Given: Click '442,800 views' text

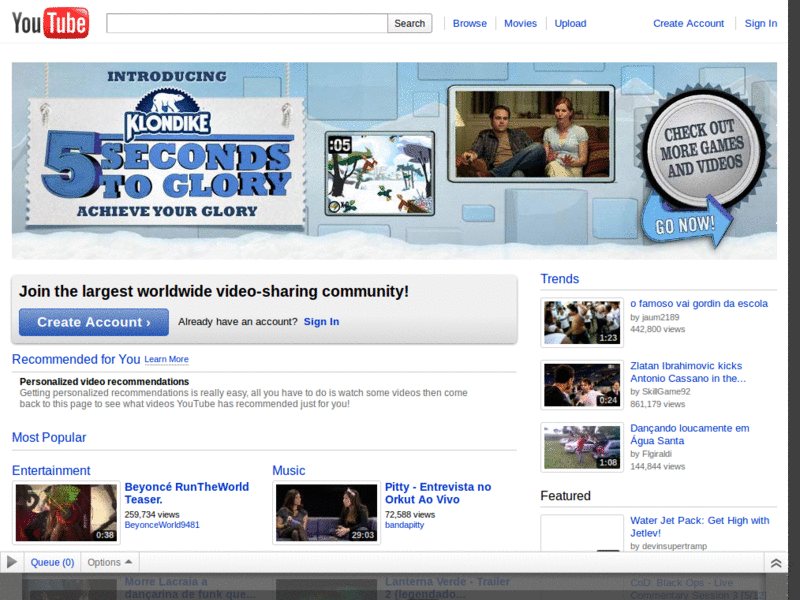Looking at the screenshot, I should pyautogui.click(x=658, y=329).
